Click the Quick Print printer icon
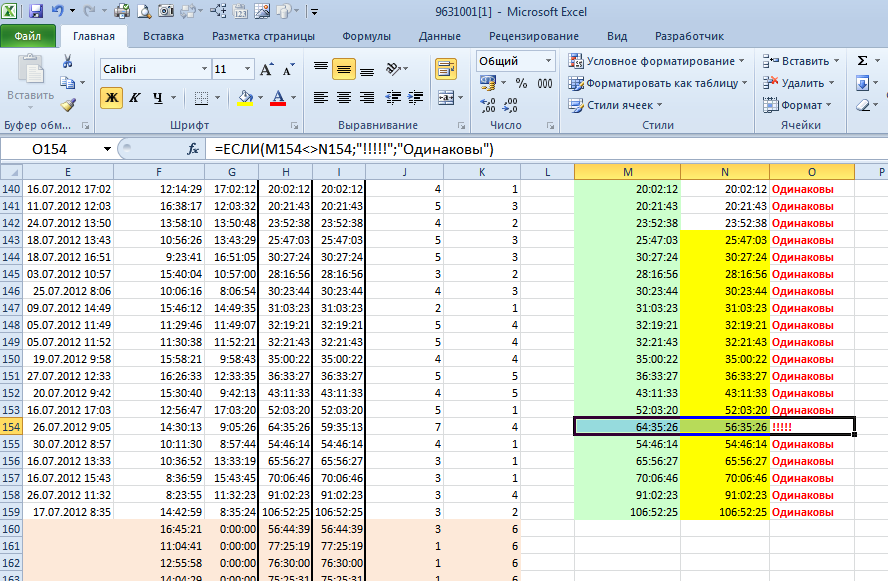 coord(122,11)
